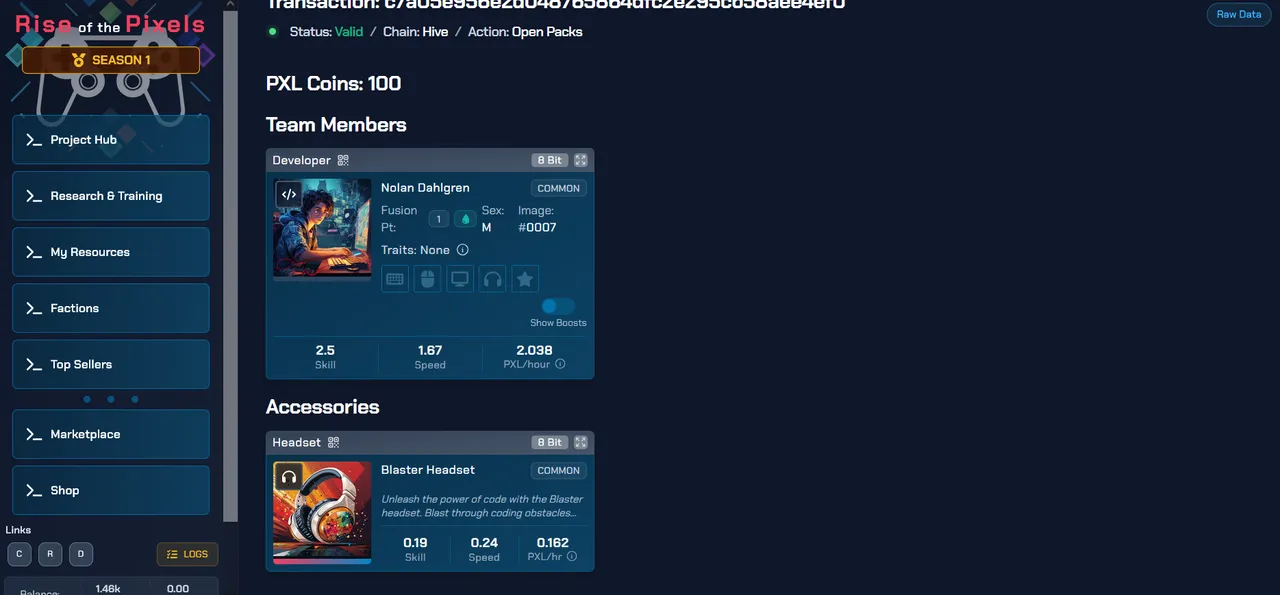Click the R link button

tap(50, 554)
